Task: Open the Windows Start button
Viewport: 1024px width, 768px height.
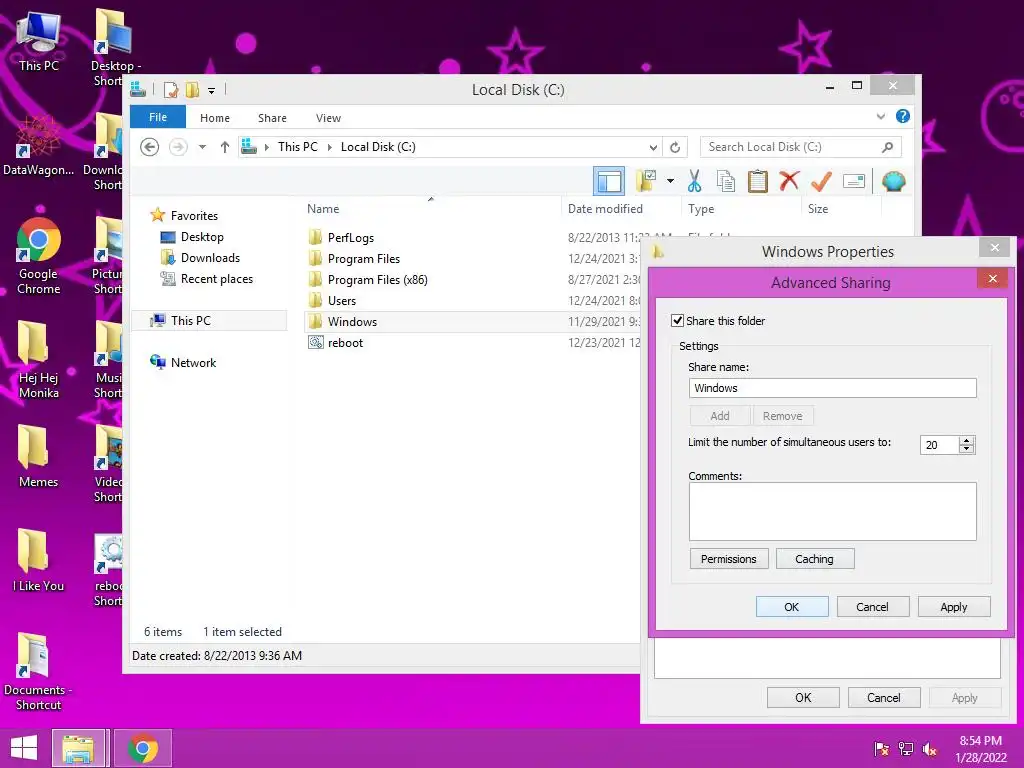Action: point(24,748)
